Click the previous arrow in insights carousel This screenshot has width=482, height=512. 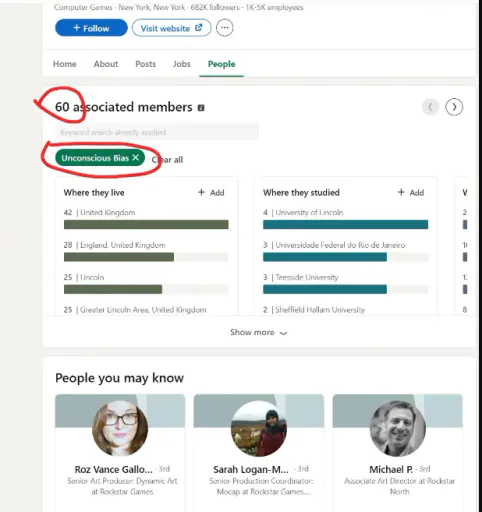click(430, 107)
